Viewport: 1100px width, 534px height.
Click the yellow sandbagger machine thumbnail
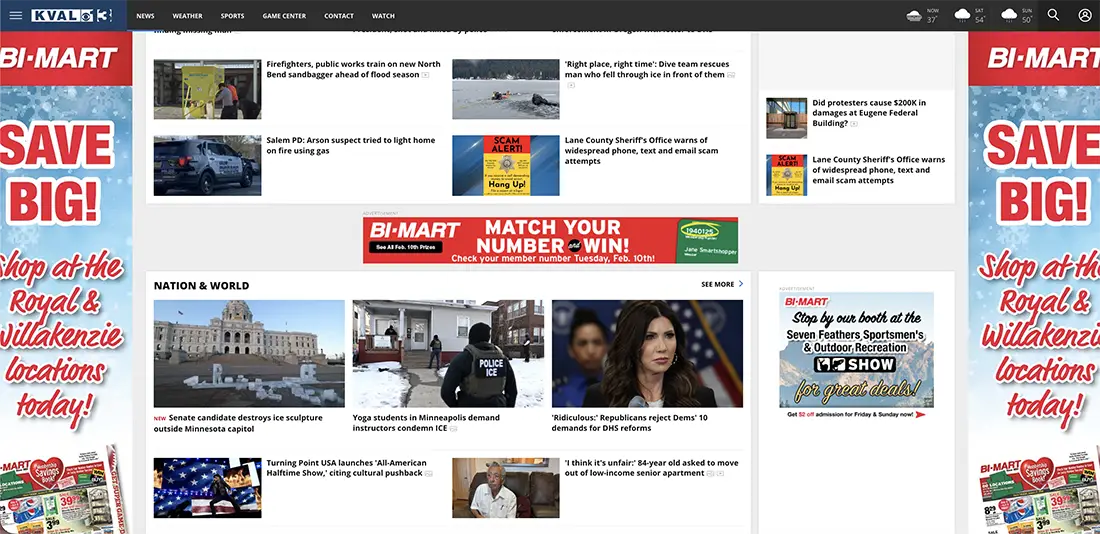pos(208,89)
